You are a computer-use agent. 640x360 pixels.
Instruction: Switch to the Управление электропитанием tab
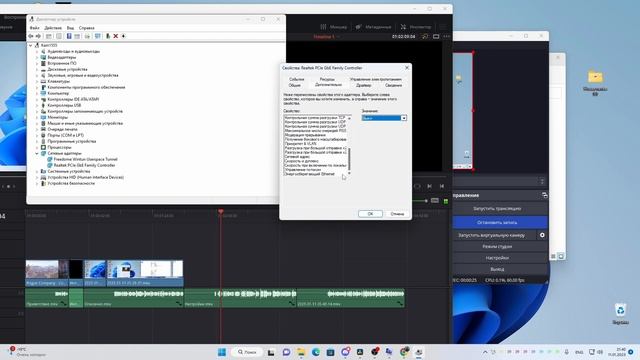point(376,79)
